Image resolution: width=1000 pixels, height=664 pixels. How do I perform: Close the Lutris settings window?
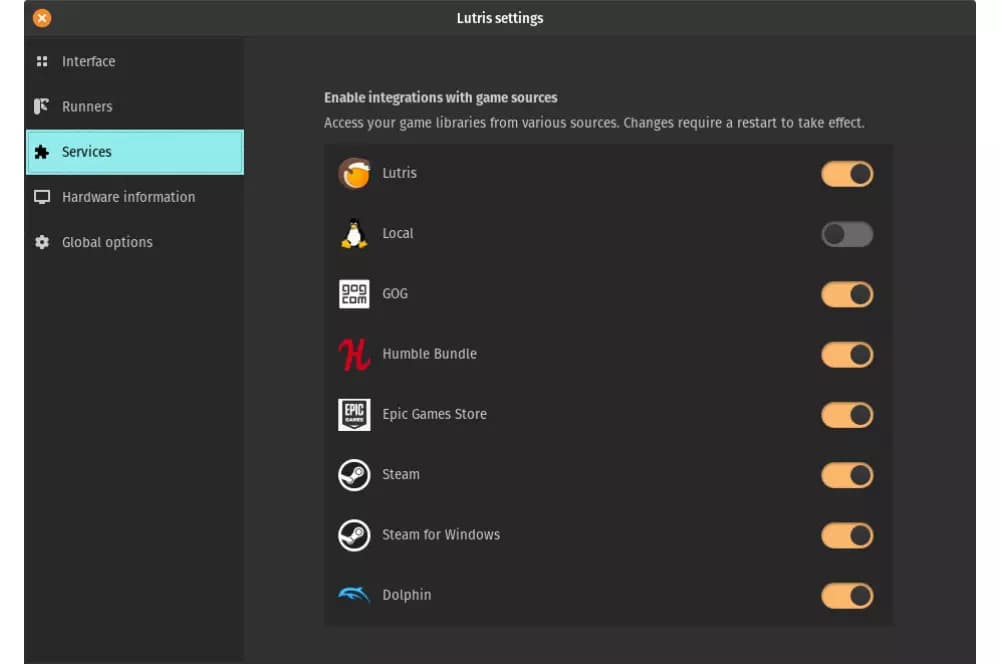pos(42,18)
